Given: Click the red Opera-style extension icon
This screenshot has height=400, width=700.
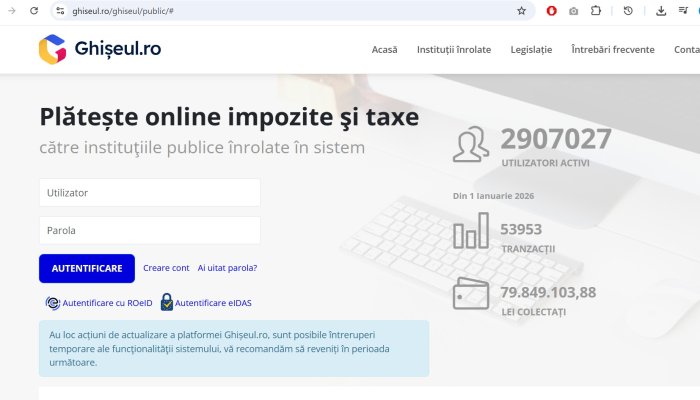Looking at the screenshot, I should point(551,11).
